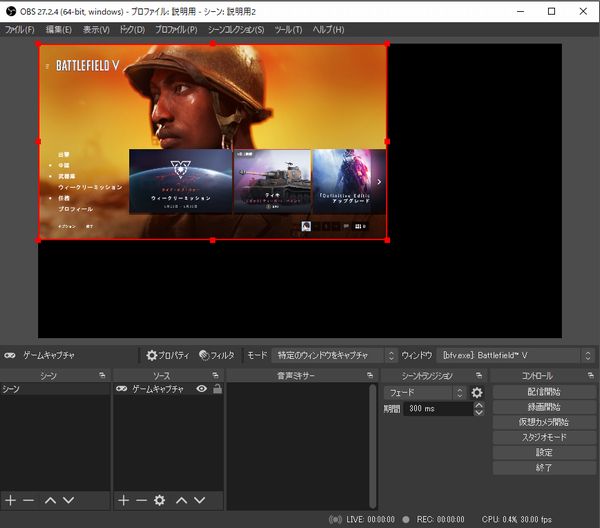Pop out the ソース dock icon
Screen dimensions: 600x528
point(215,375)
